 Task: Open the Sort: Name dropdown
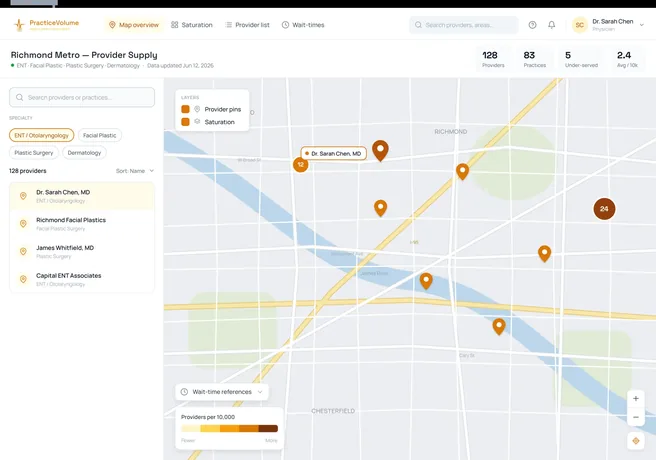click(135, 171)
